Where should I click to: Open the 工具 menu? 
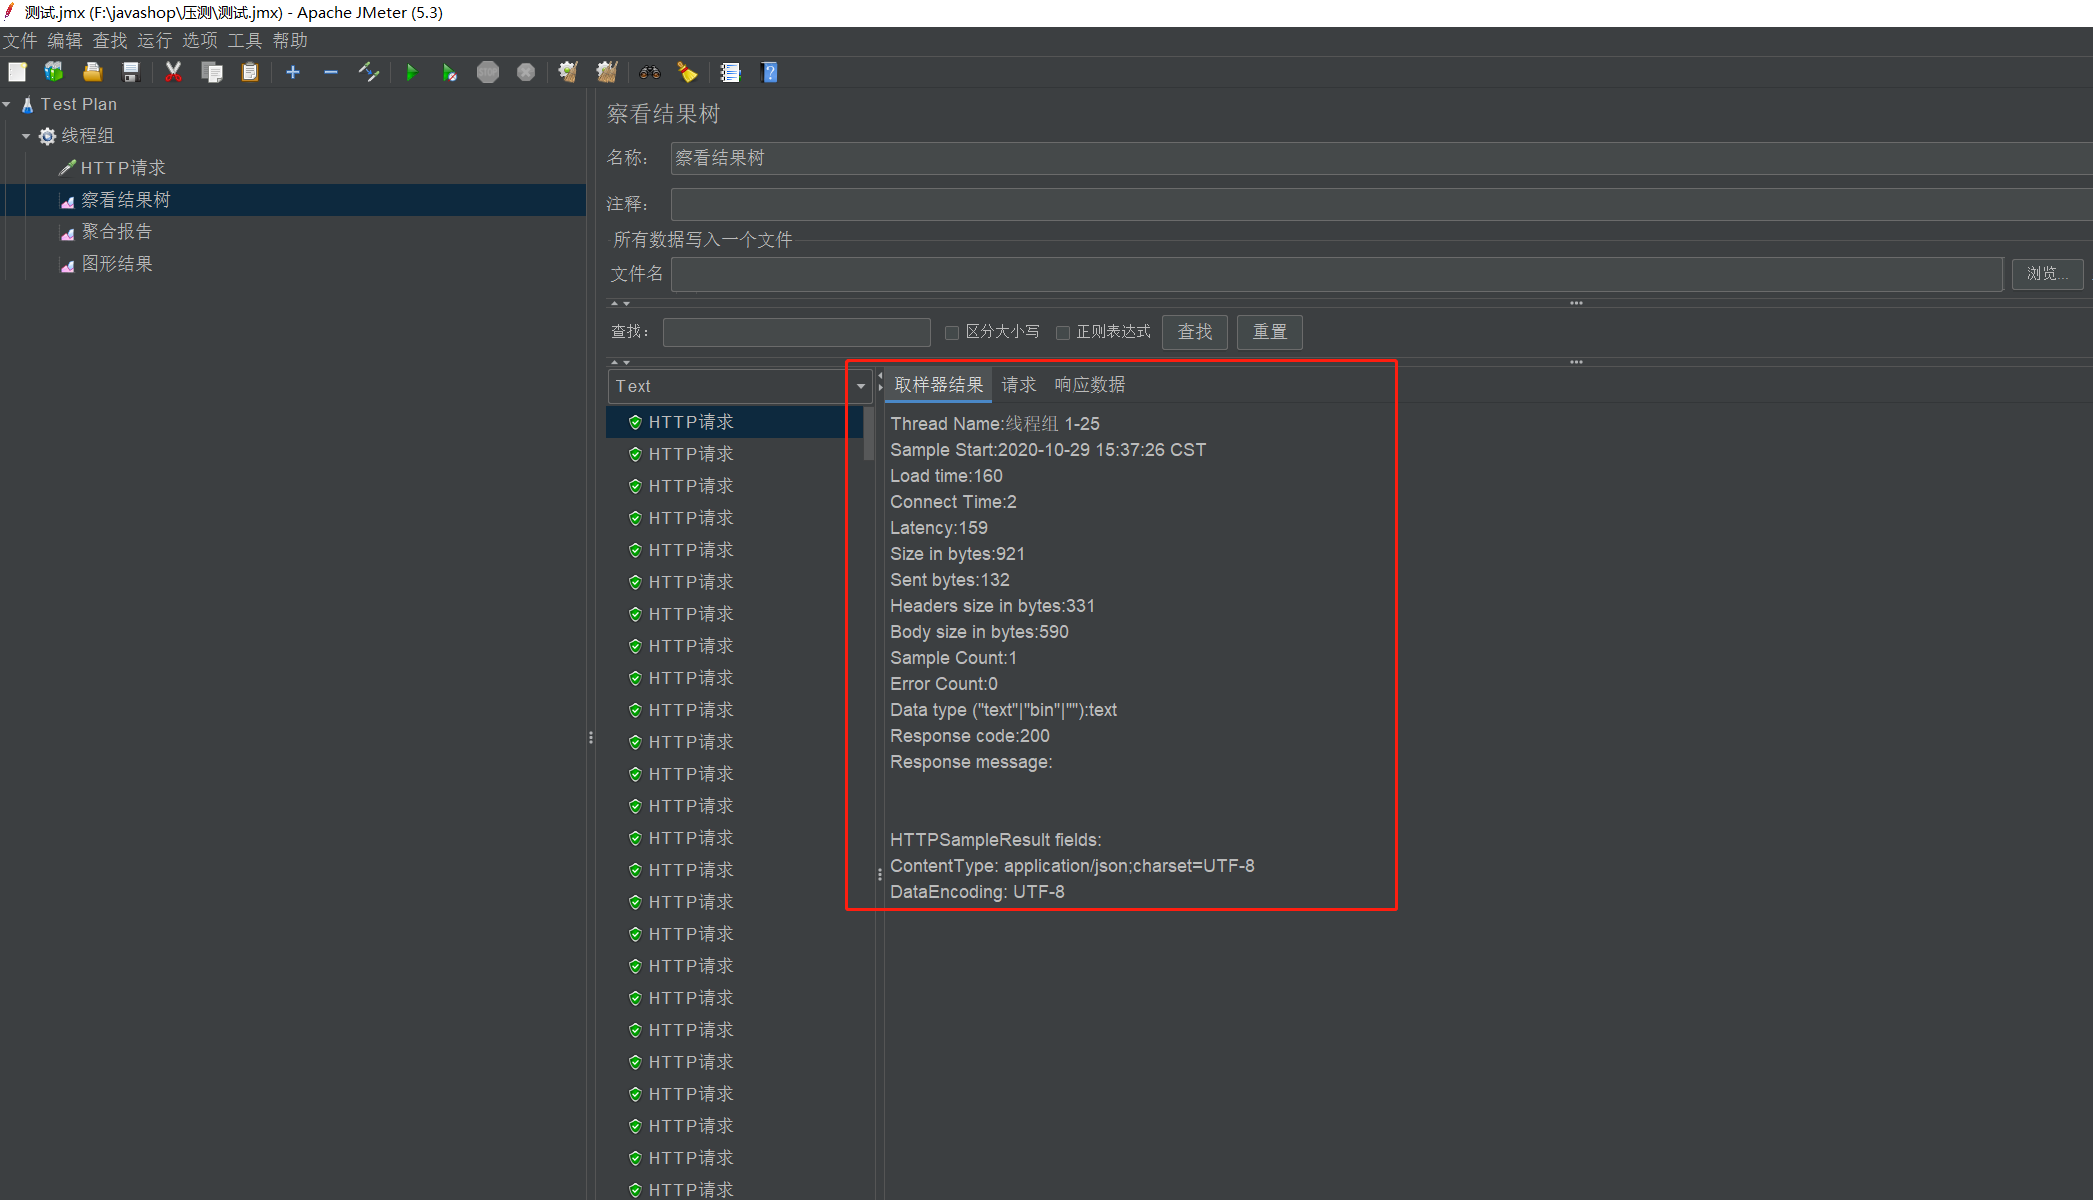pos(245,41)
